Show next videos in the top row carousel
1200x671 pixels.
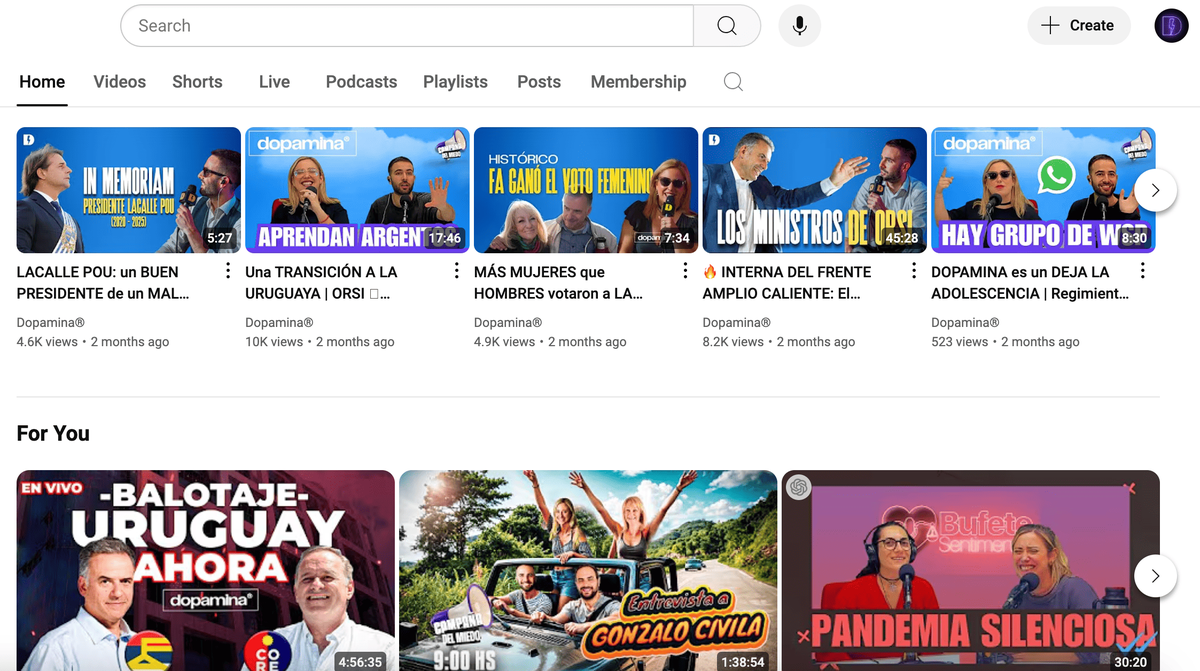[x=1155, y=190]
